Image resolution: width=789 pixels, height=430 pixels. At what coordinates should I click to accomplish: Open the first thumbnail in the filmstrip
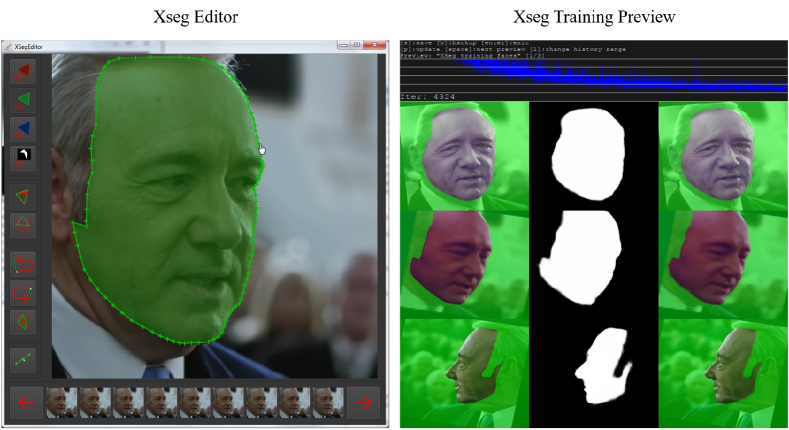pyautogui.click(x=61, y=402)
